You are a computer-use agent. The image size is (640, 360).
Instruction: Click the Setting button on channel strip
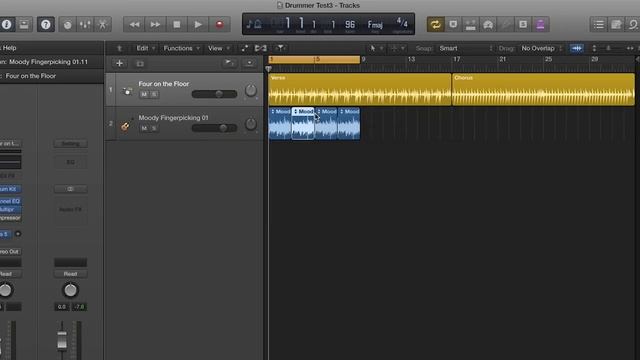[x=70, y=144]
